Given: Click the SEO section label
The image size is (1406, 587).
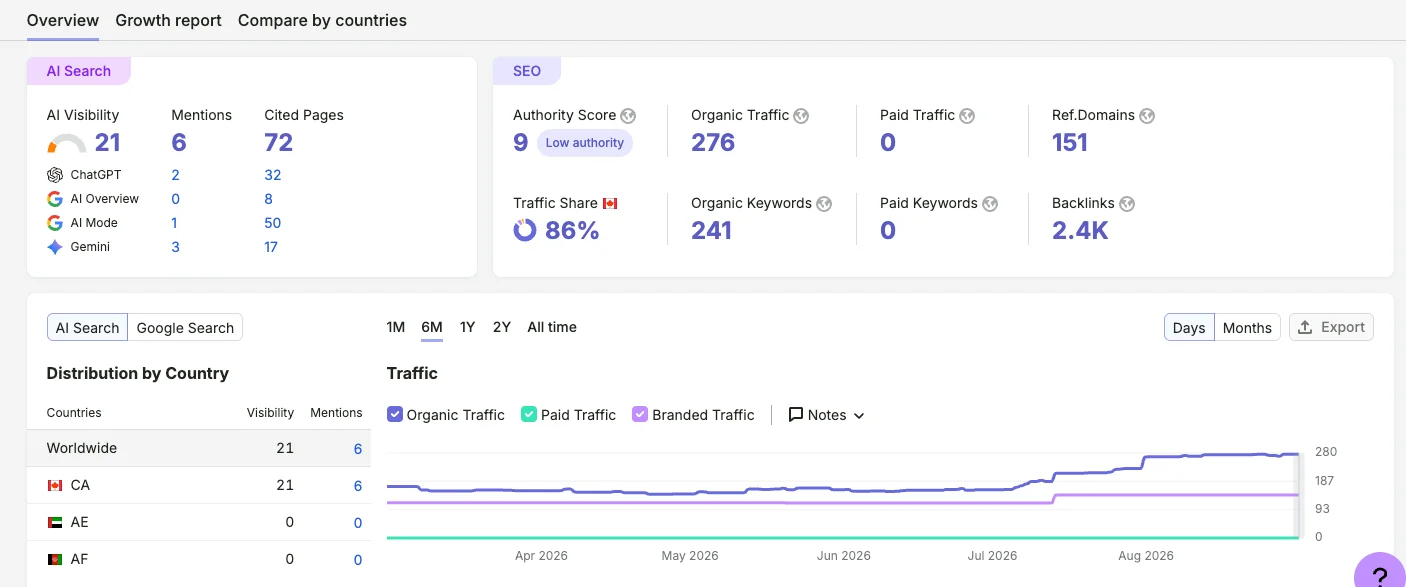Looking at the screenshot, I should 527,71.
